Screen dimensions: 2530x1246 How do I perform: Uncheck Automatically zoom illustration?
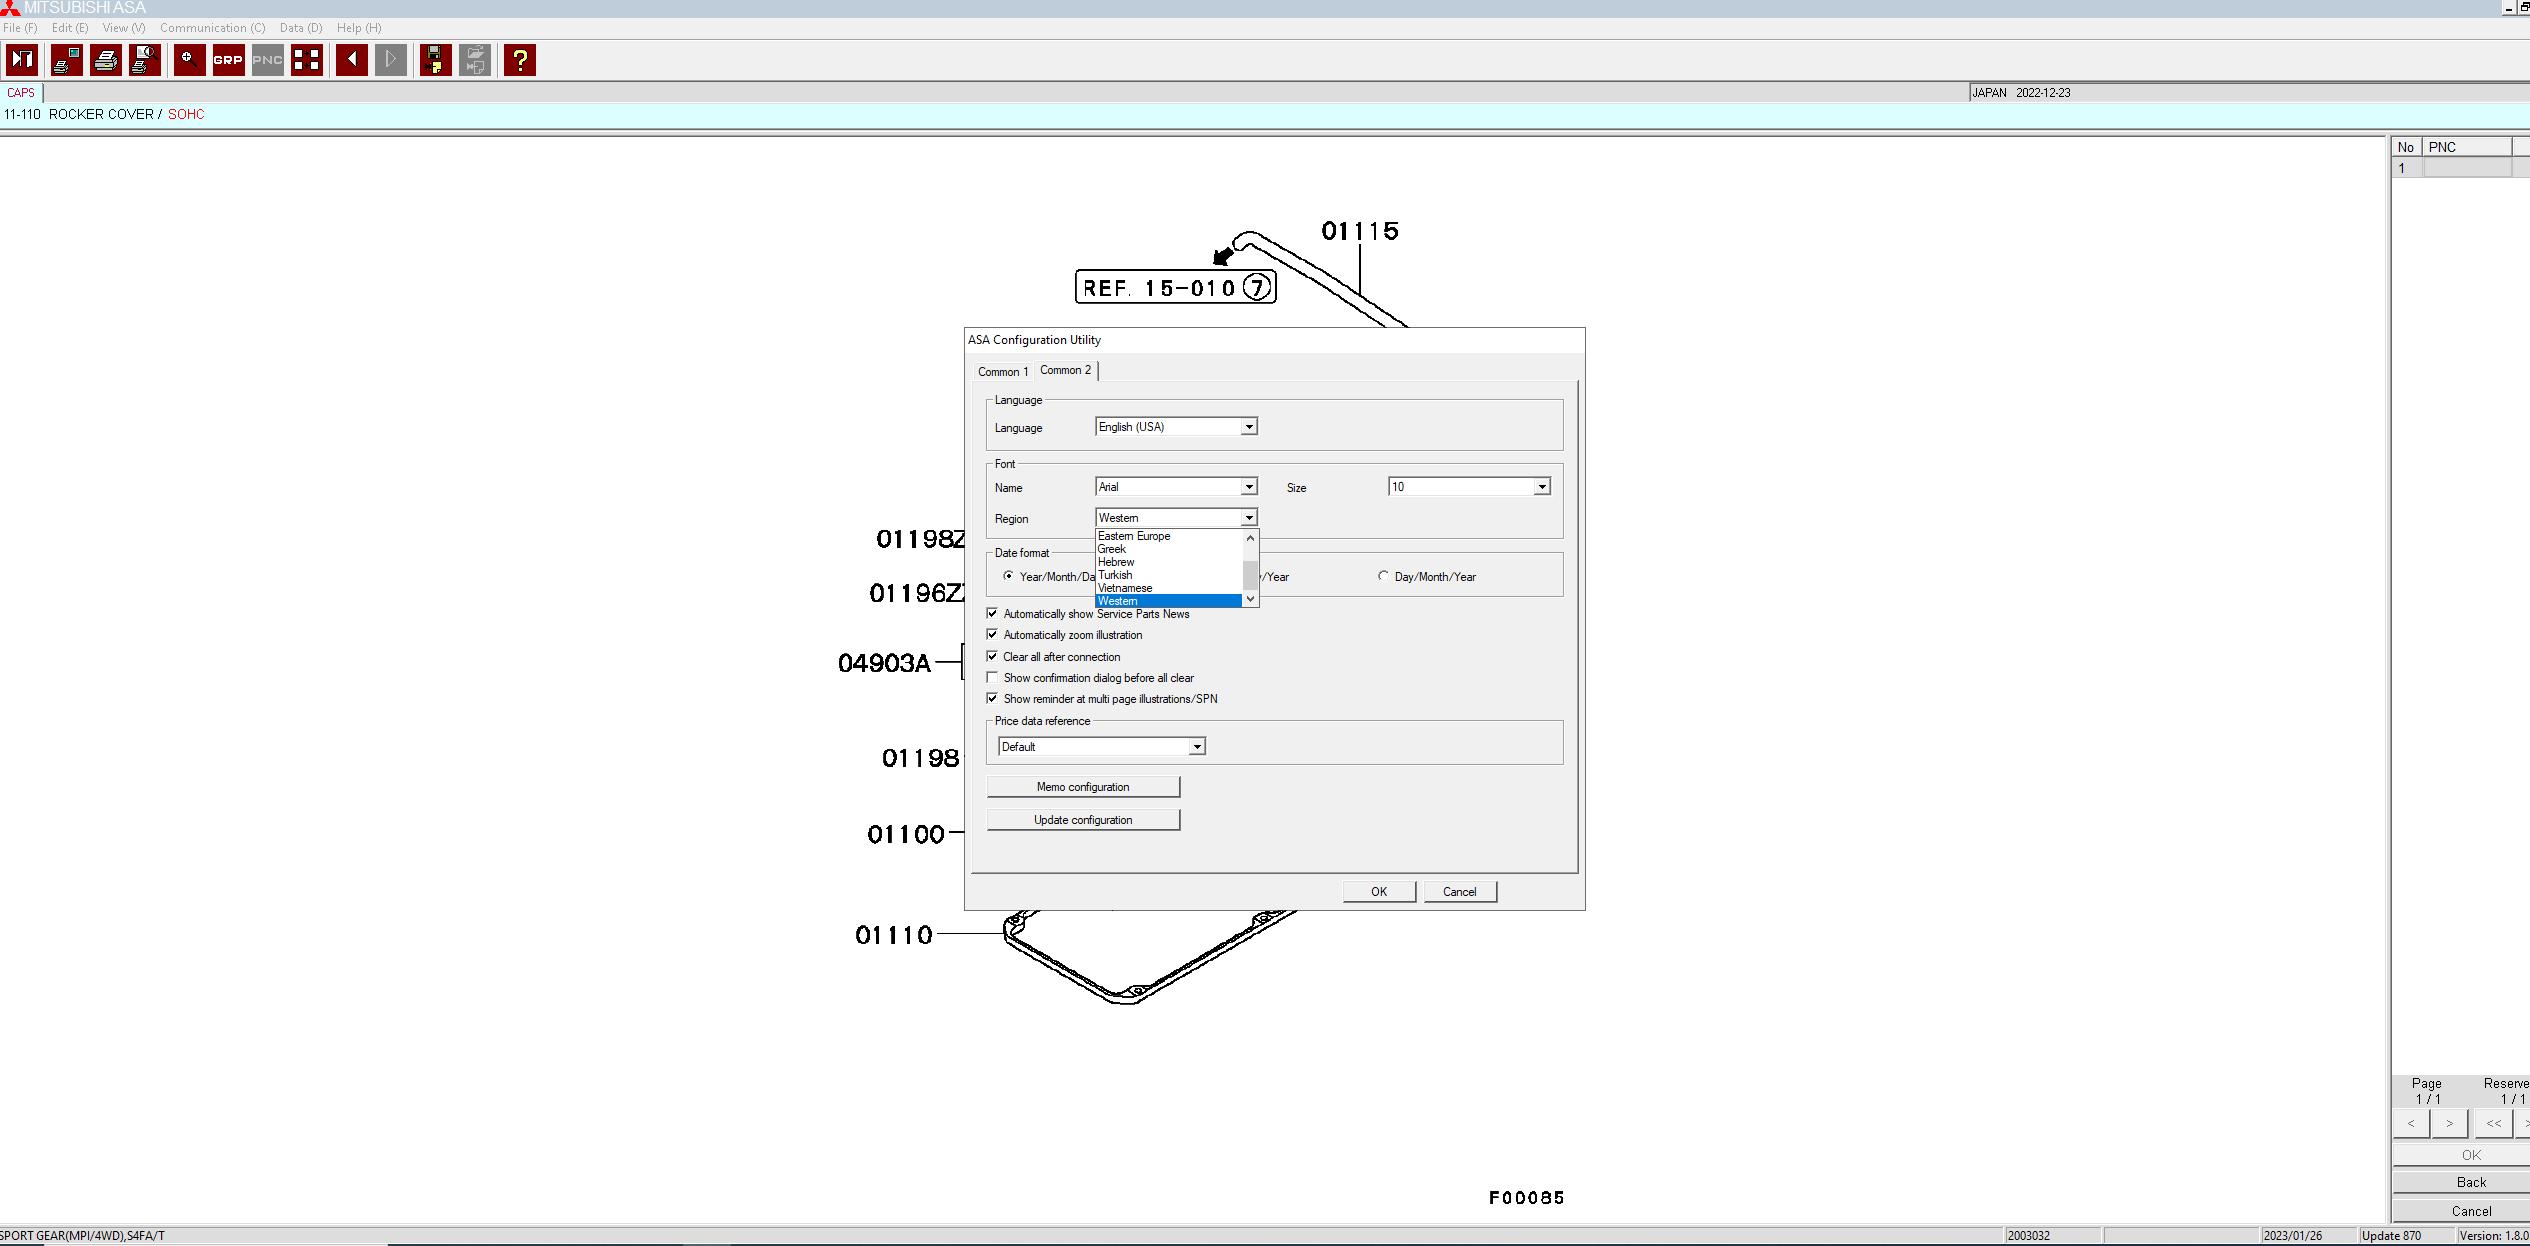pyautogui.click(x=992, y=634)
